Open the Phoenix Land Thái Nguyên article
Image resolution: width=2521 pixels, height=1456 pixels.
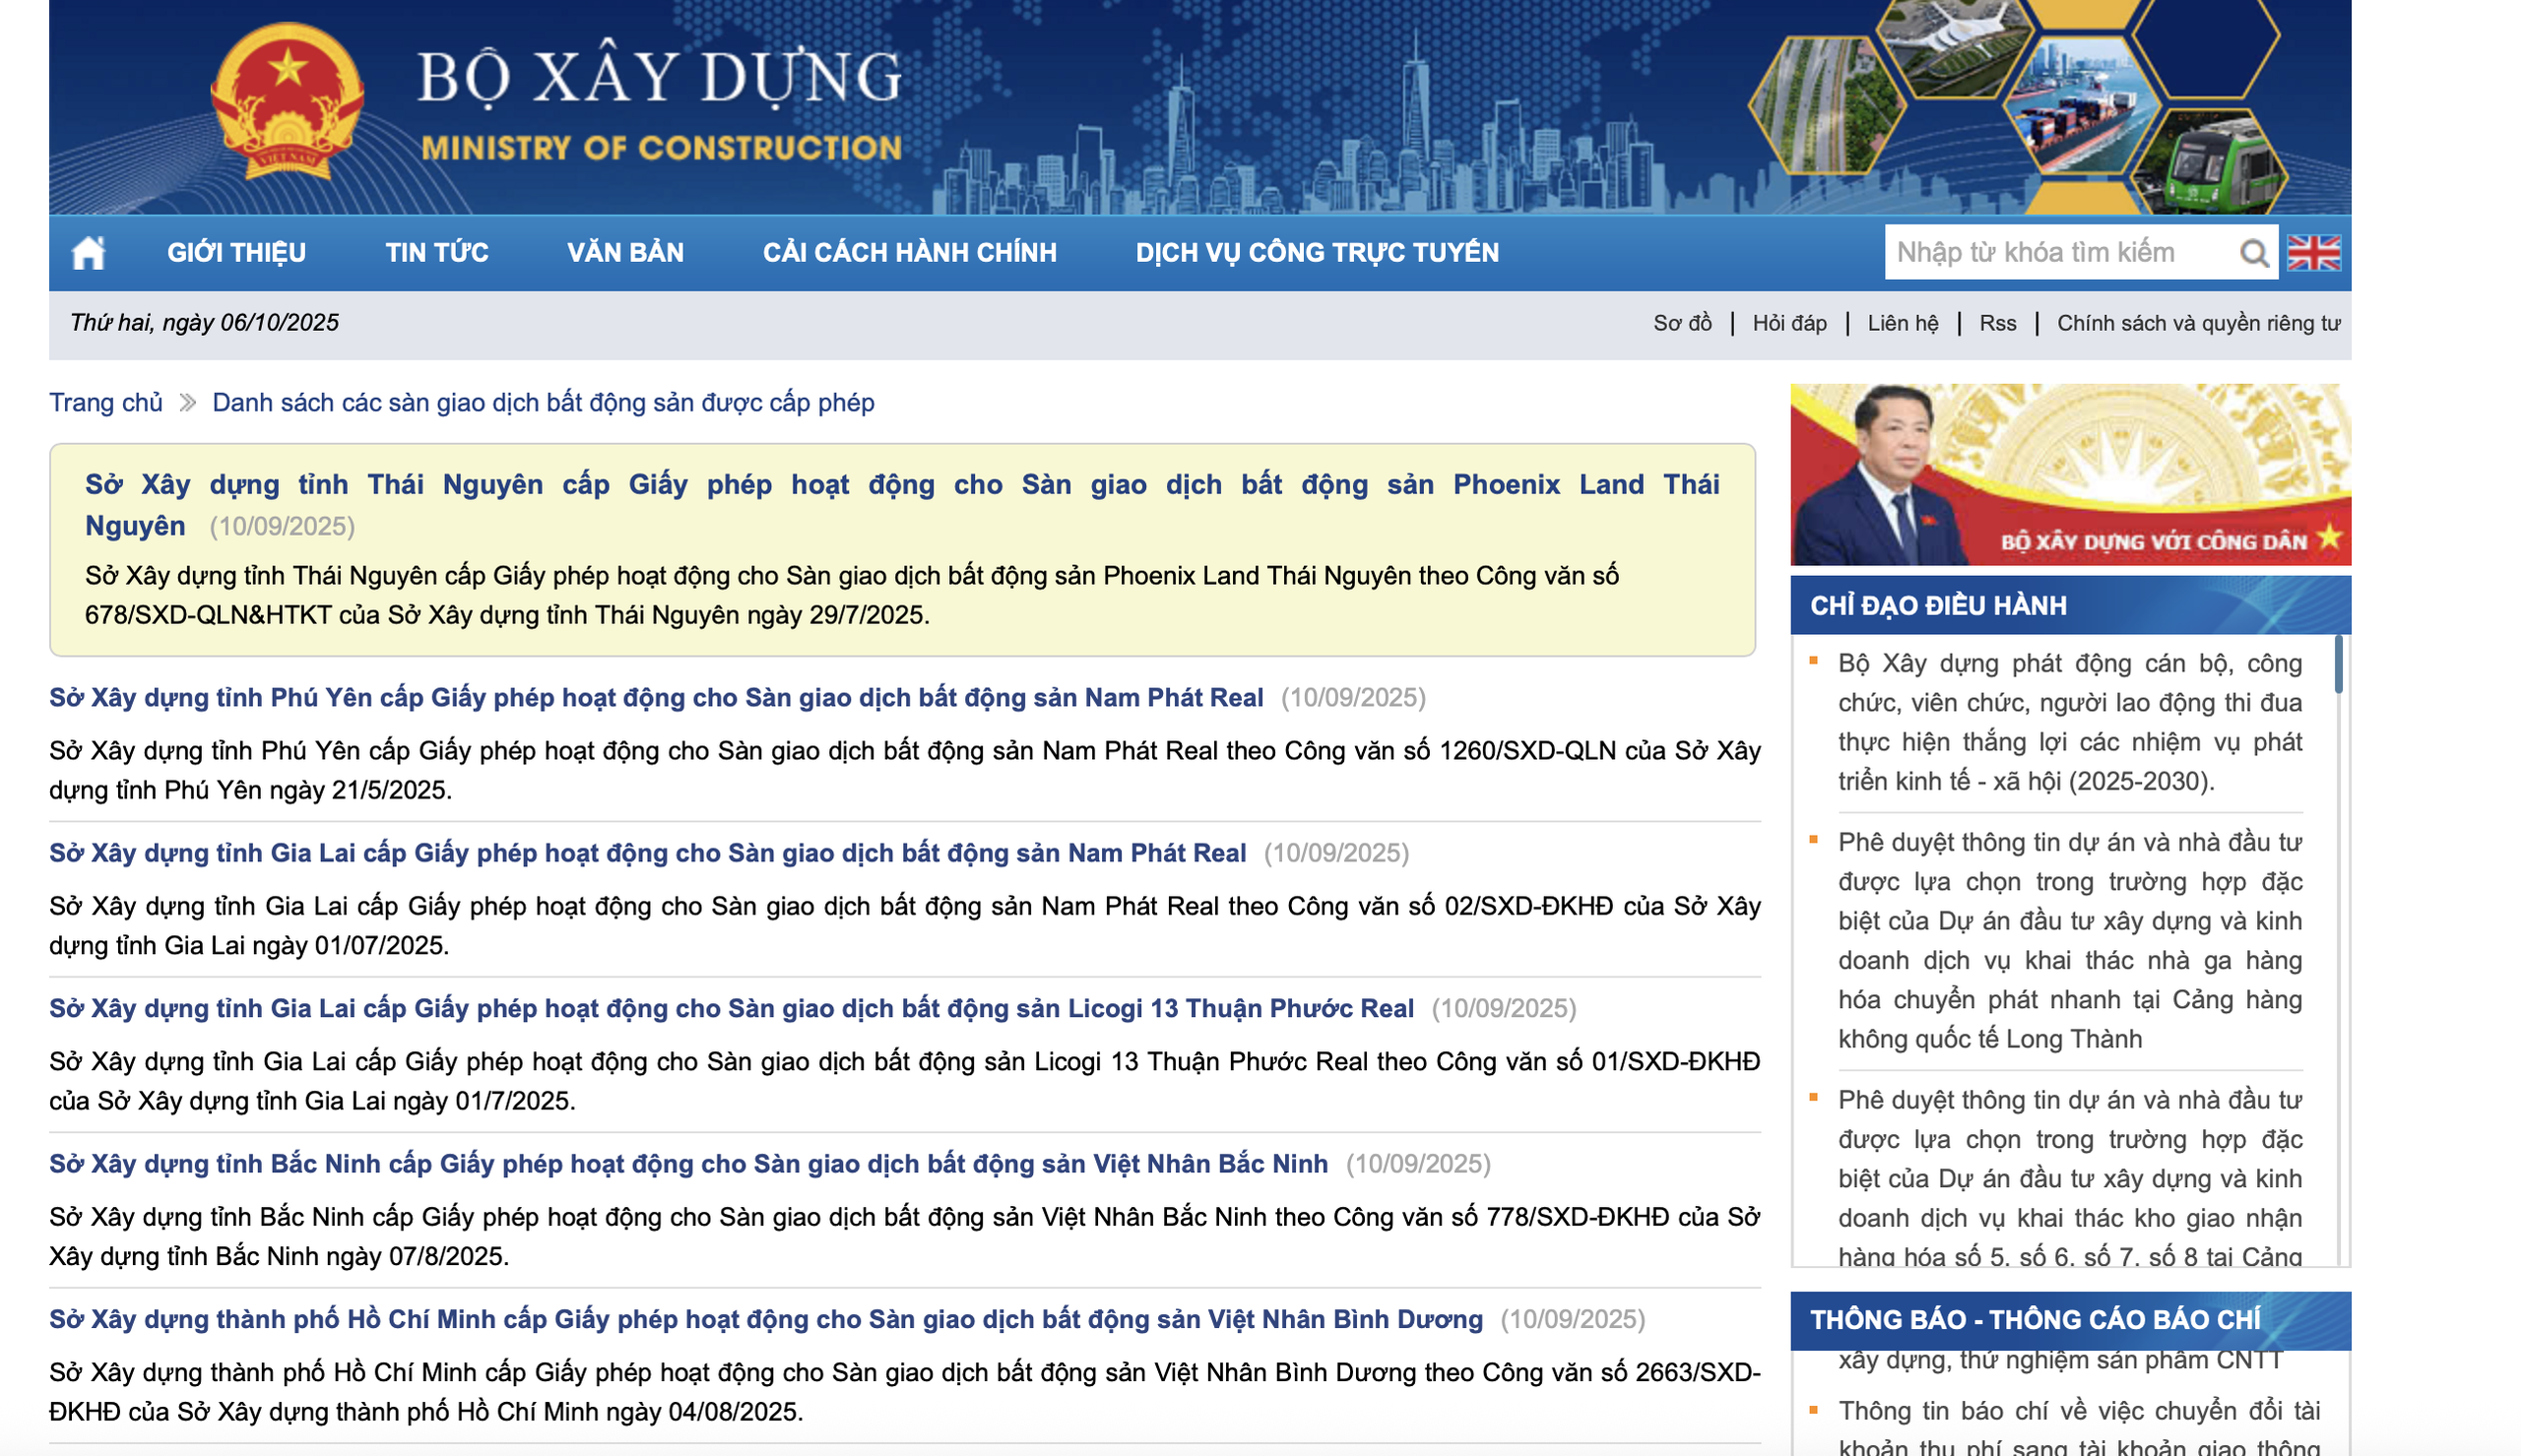[900, 485]
